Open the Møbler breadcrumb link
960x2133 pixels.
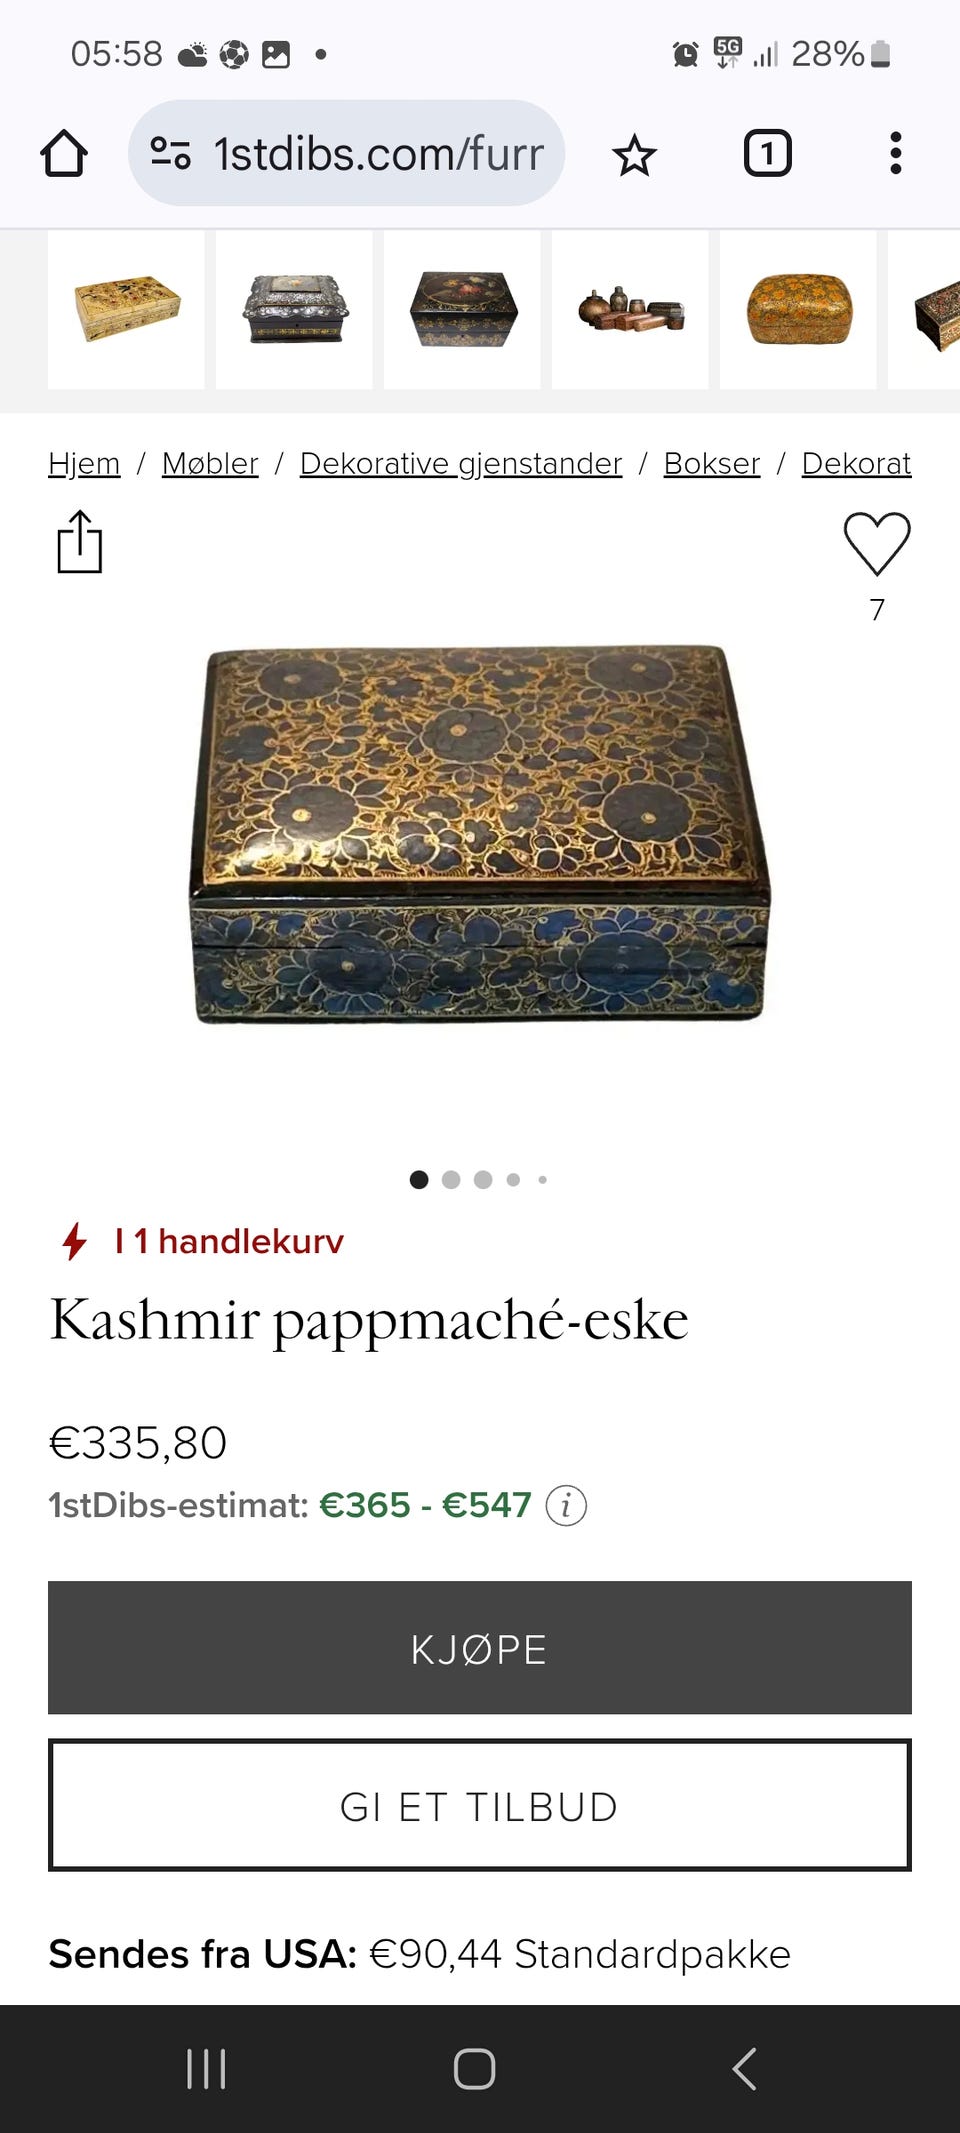(210, 464)
